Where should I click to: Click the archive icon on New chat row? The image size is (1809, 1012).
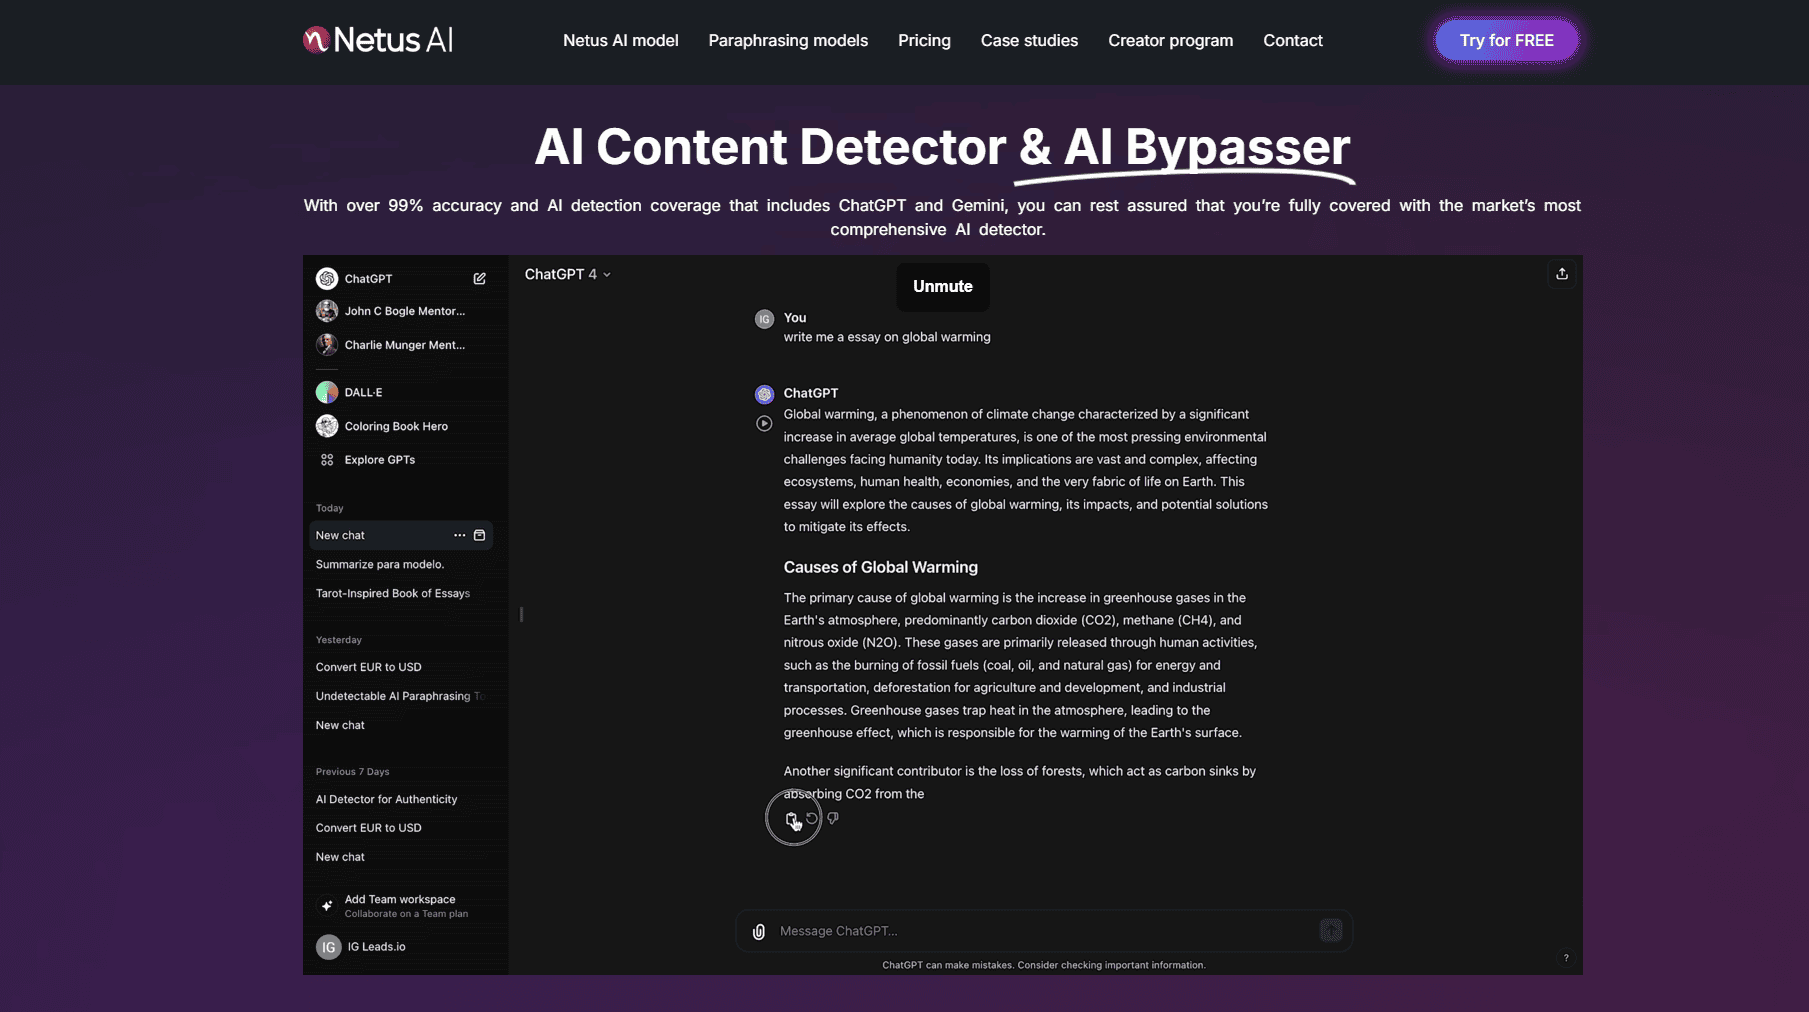click(x=480, y=535)
